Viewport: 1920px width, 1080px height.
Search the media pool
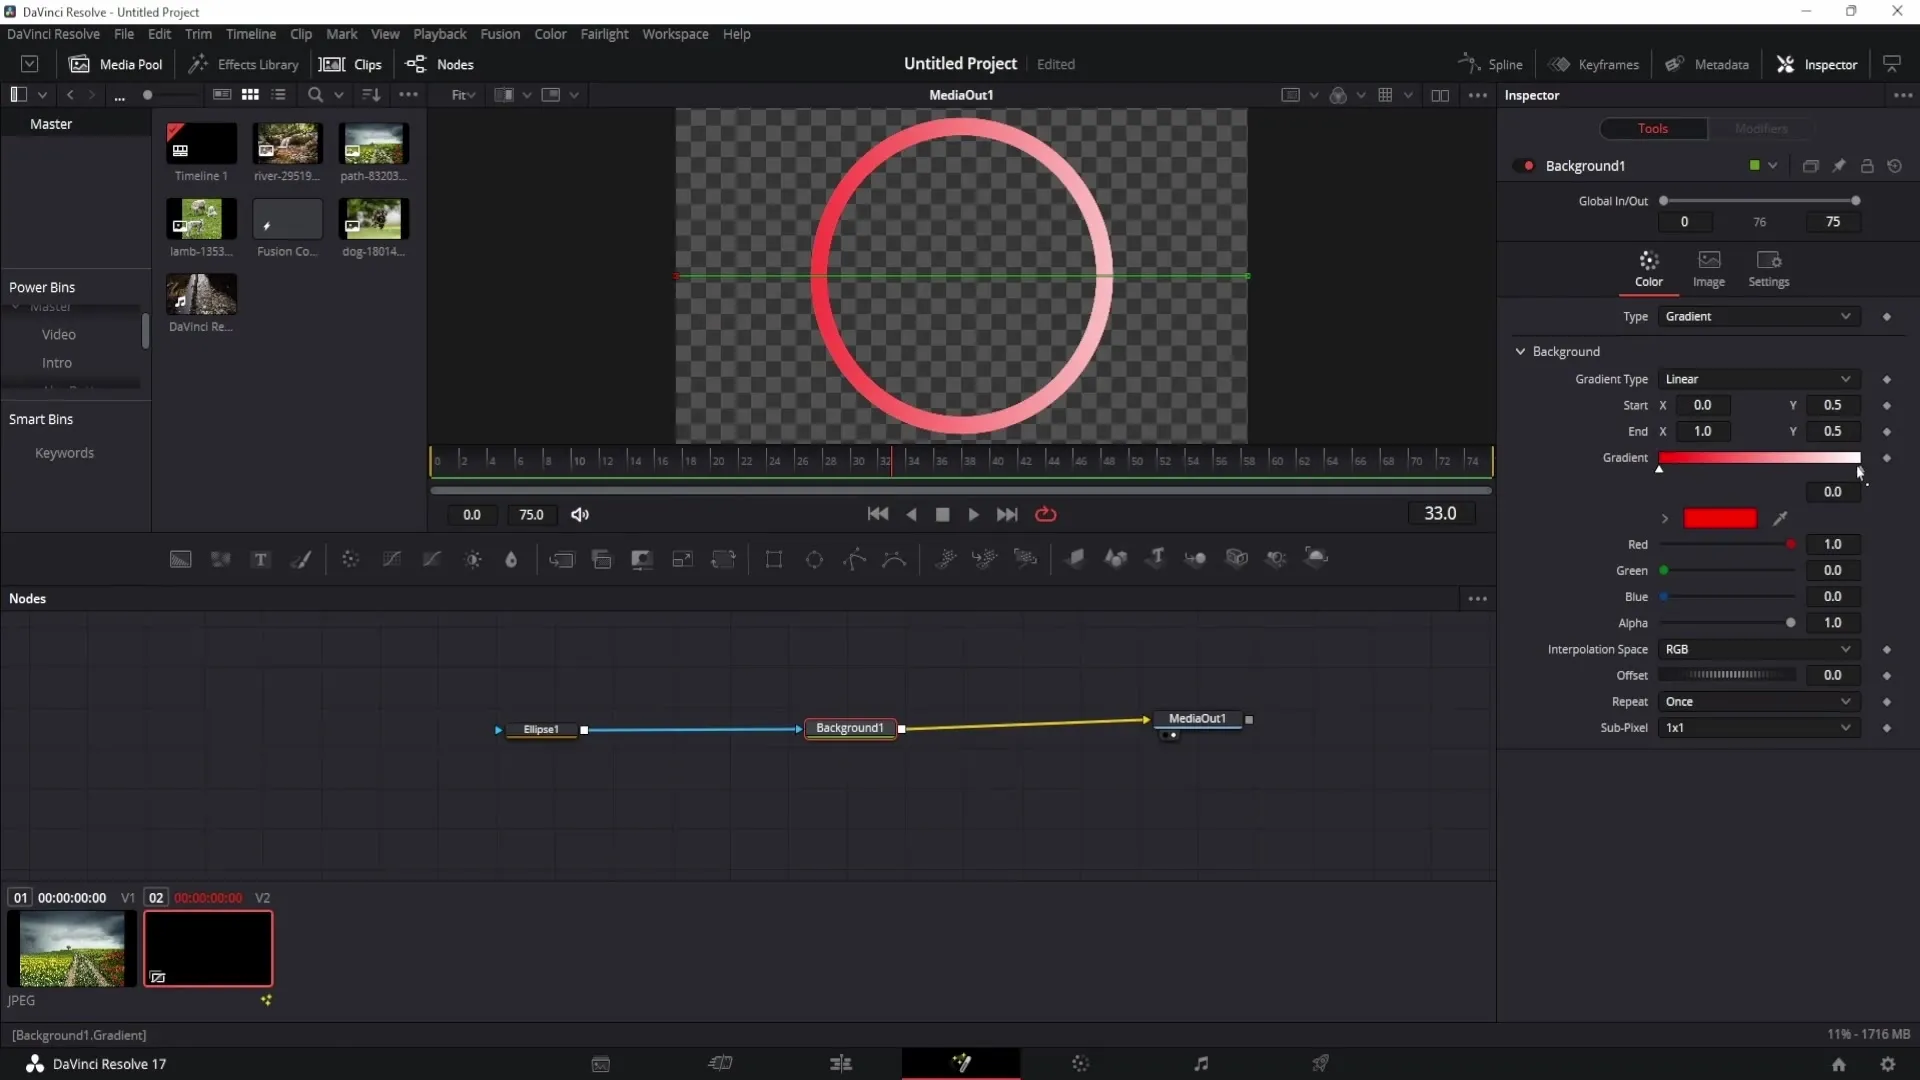pyautogui.click(x=315, y=95)
